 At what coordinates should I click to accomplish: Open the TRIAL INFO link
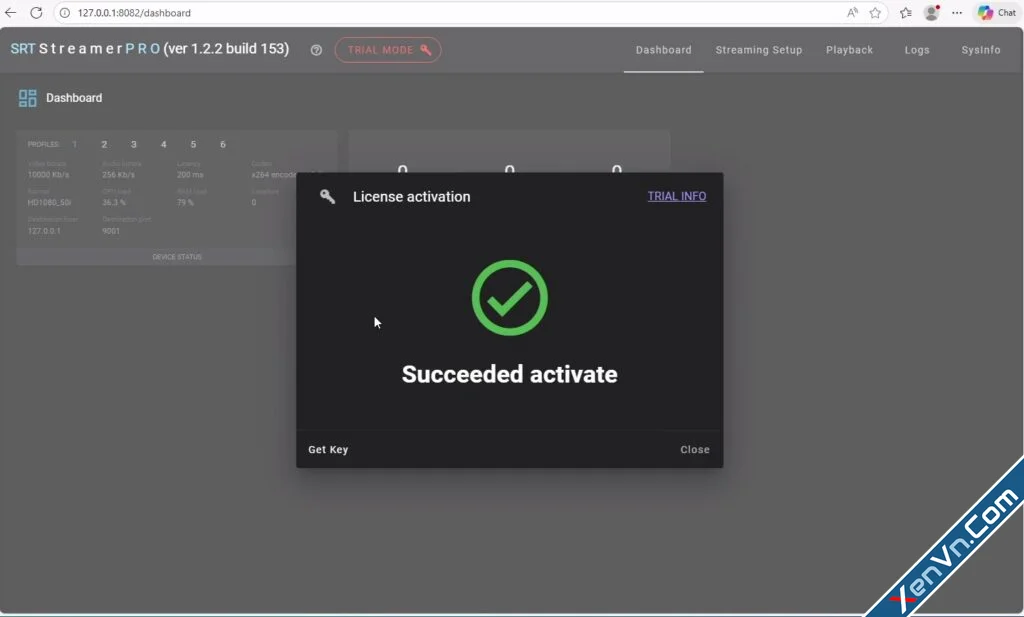coord(677,196)
